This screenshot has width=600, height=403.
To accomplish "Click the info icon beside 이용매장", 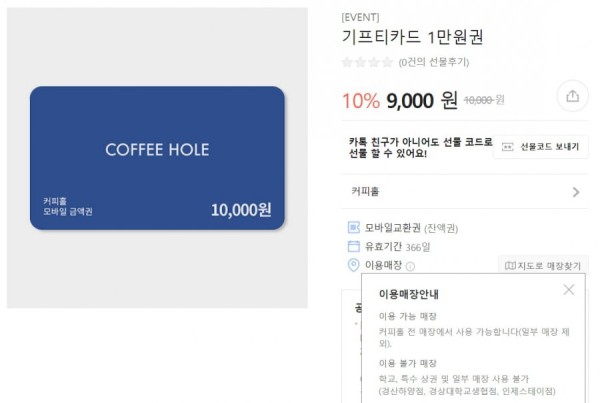I will click(410, 266).
